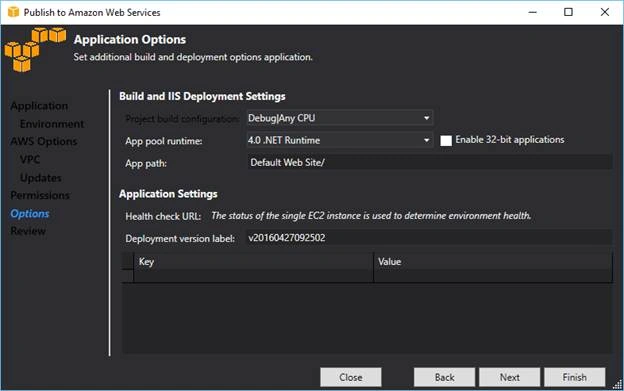This screenshot has width=624, height=391.
Task: Close the window with the X button
Action: click(604, 12)
